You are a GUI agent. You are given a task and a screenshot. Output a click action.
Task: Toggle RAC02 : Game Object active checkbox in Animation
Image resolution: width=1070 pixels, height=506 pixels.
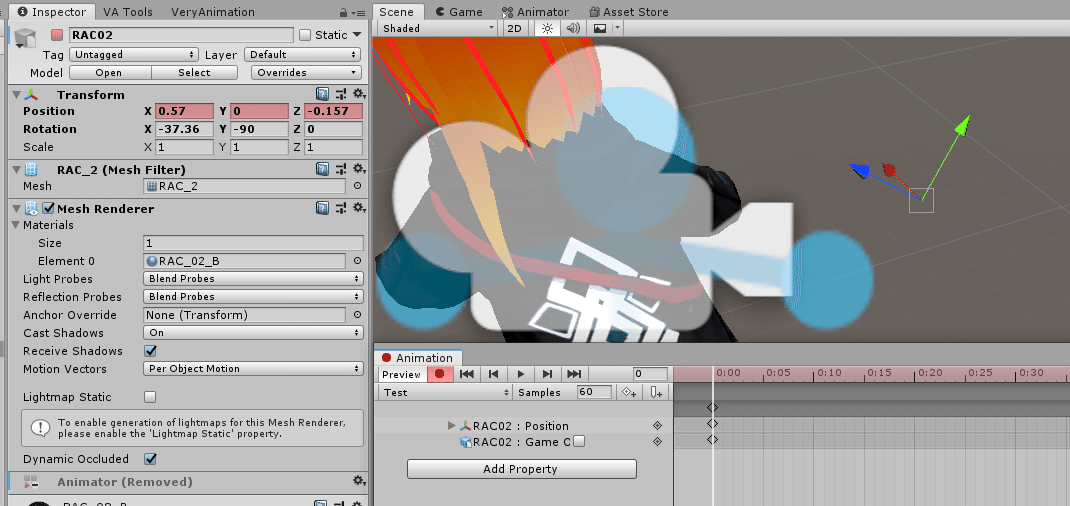[x=579, y=442]
